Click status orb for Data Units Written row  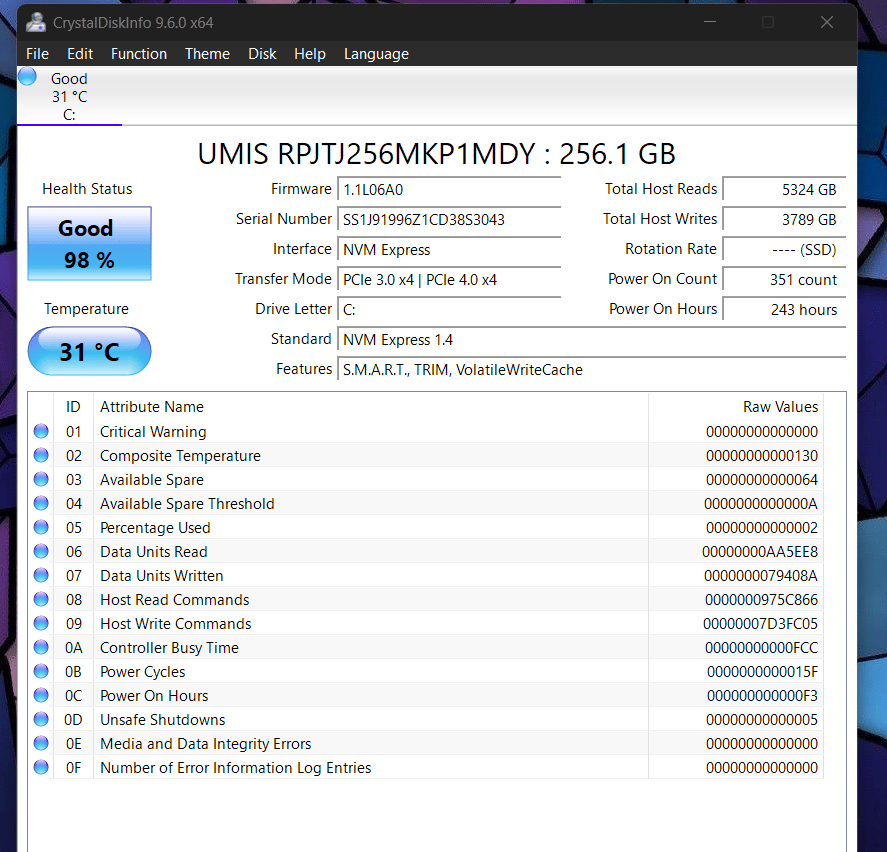click(x=41, y=575)
